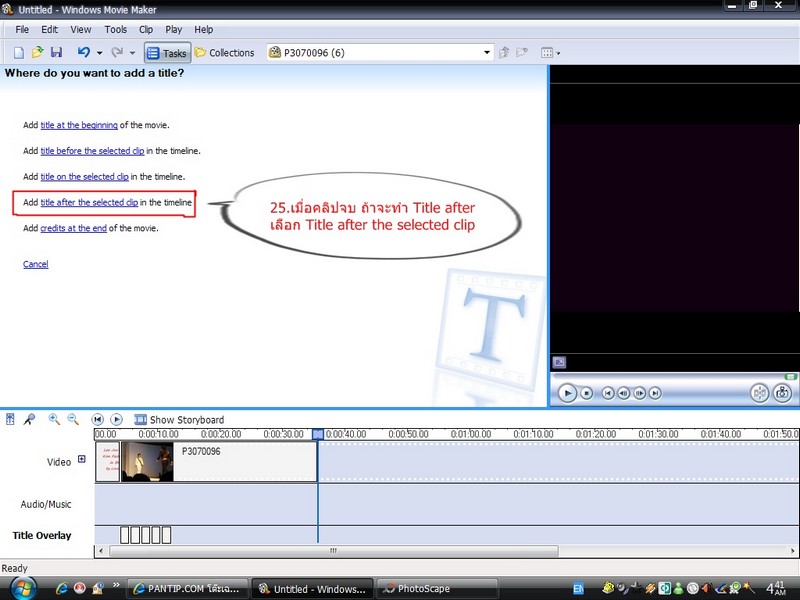
Task: Play the timeline
Action: click(116, 419)
